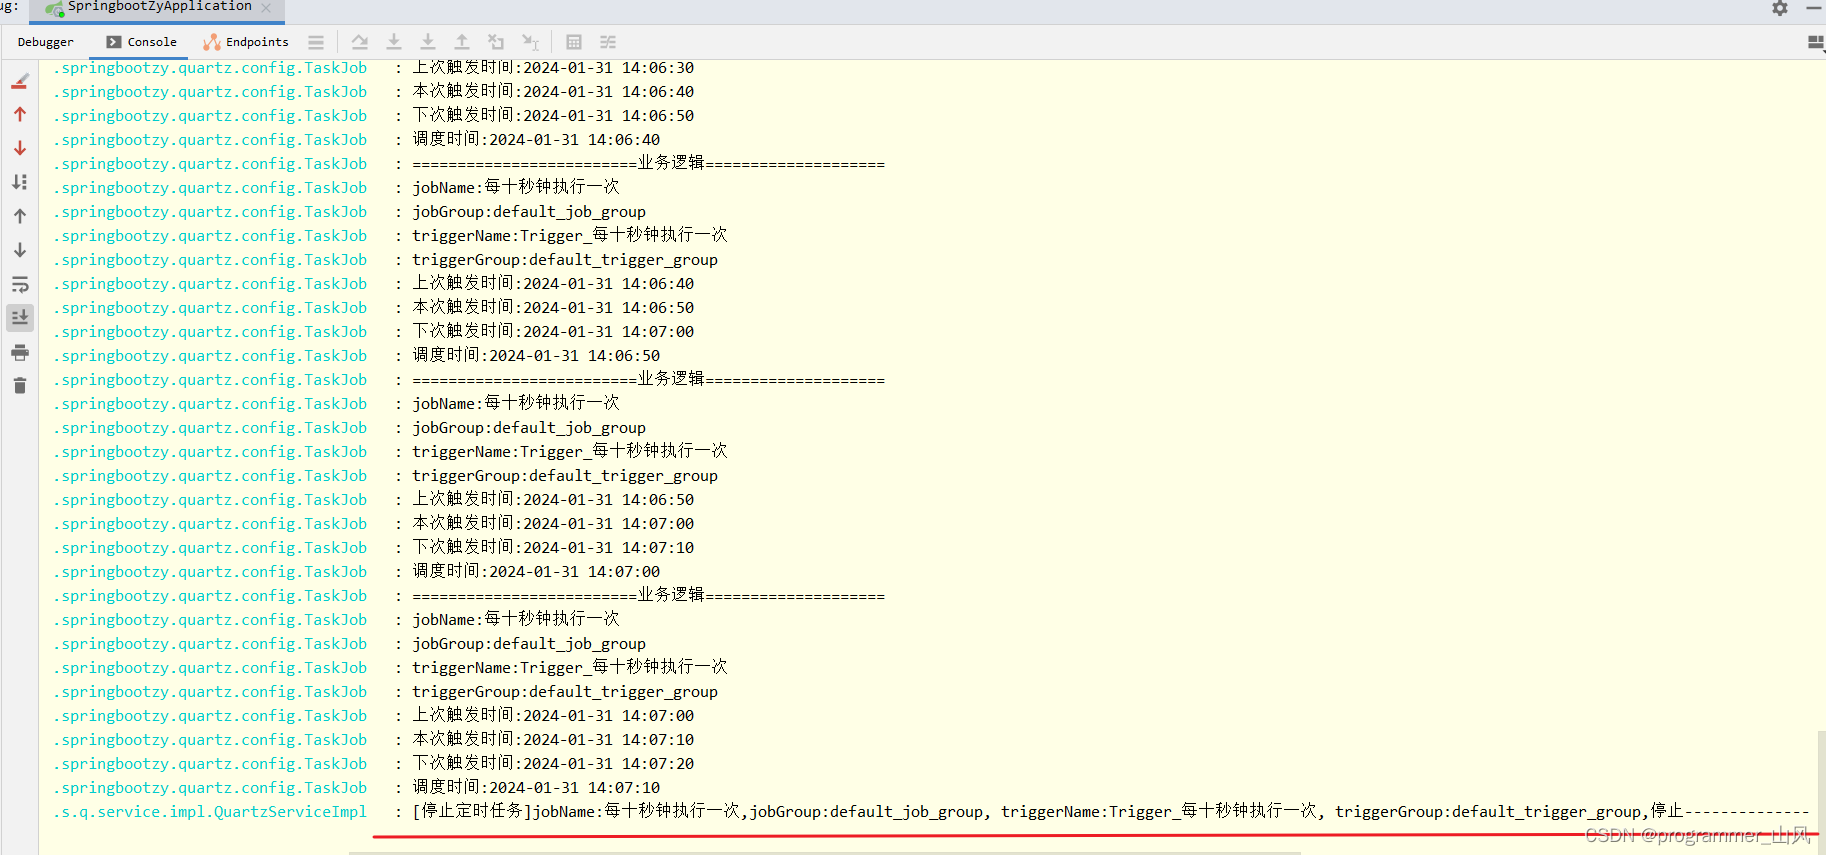
Task: Click log line 调度时间 14:06:50
Action: pyautogui.click(x=536, y=356)
